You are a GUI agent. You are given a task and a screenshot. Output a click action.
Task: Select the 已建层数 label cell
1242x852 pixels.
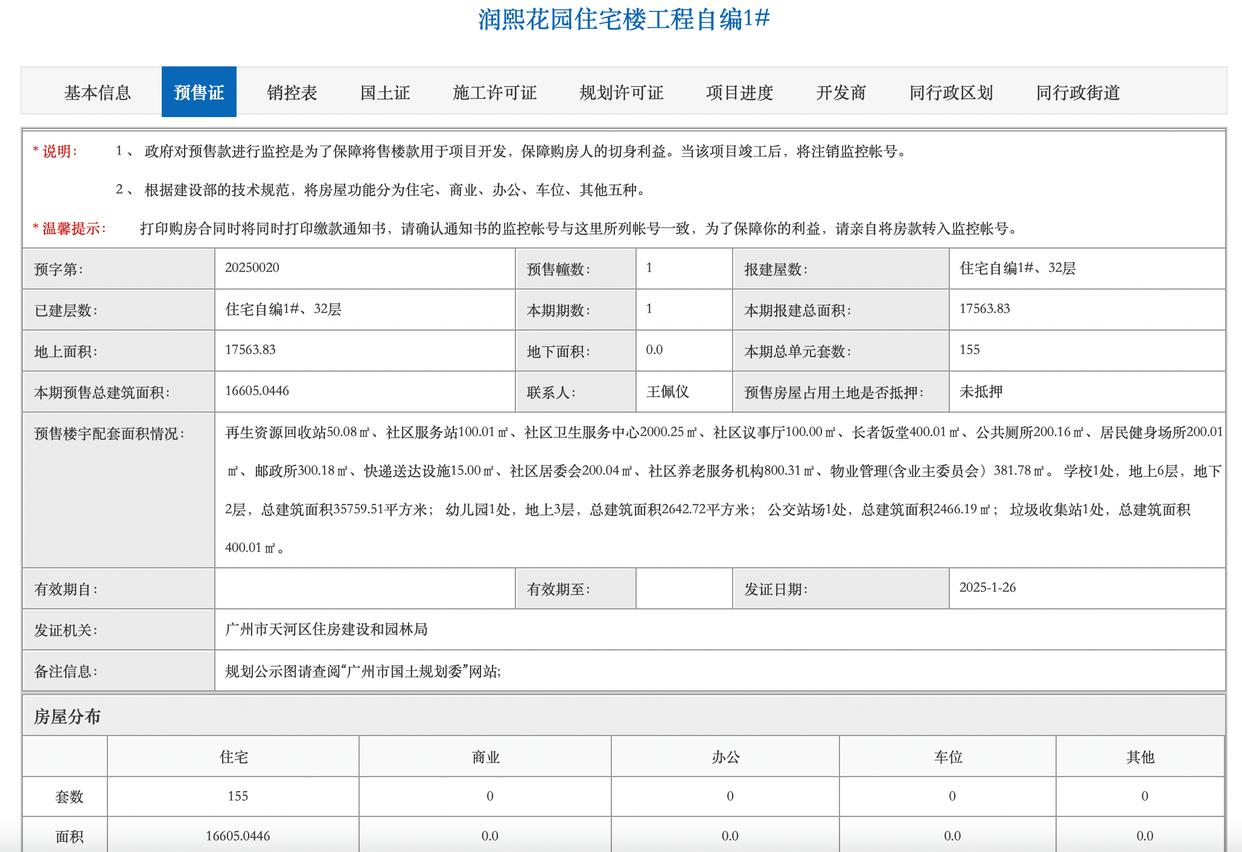(118, 310)
